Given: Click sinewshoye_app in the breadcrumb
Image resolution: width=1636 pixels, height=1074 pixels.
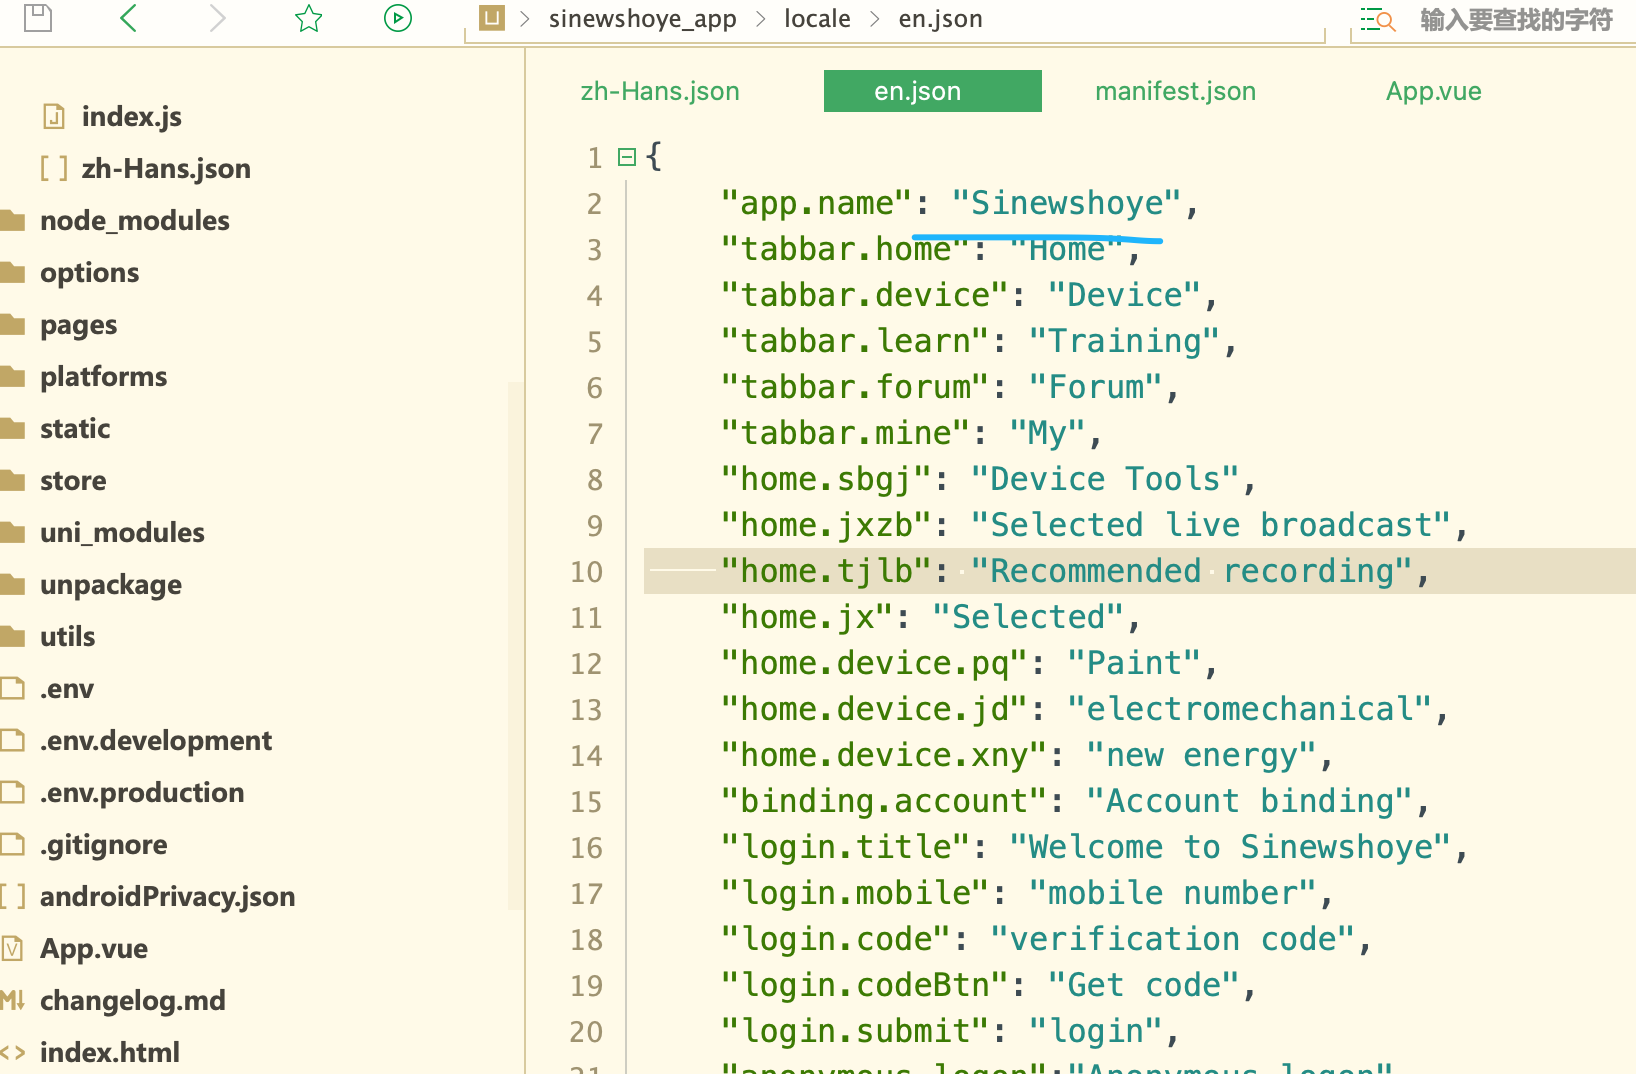Looking at the screenshot, I should (x=642, y=19).
